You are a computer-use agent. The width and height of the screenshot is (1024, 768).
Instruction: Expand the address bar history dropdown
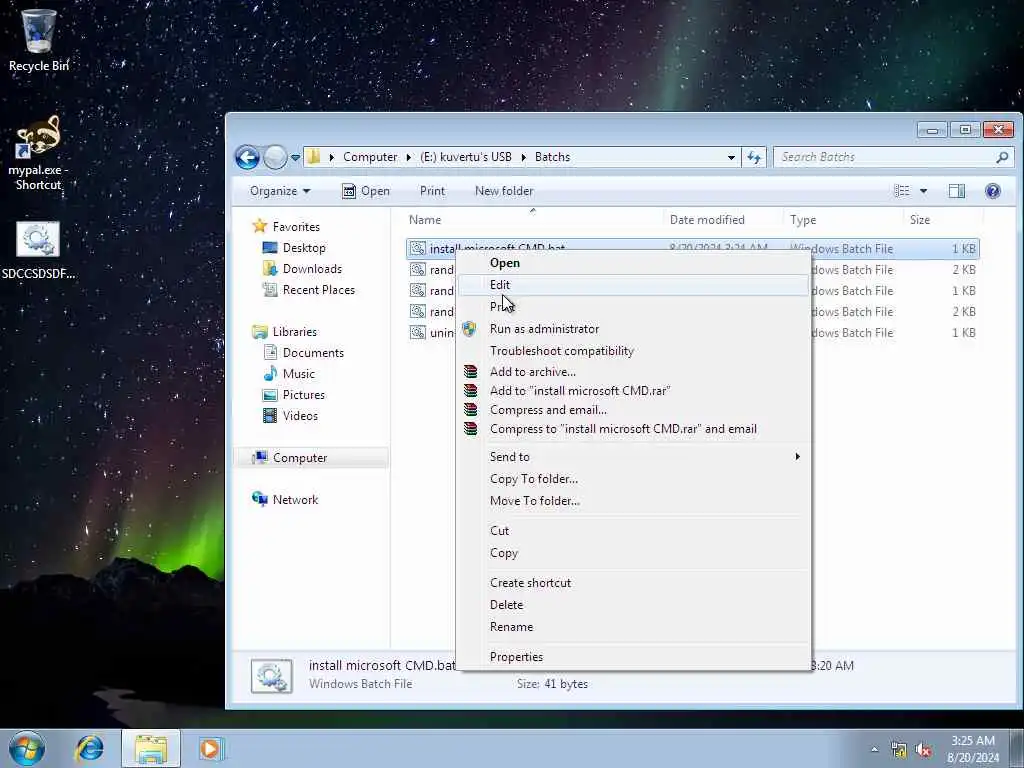click(x=731, y=157)
